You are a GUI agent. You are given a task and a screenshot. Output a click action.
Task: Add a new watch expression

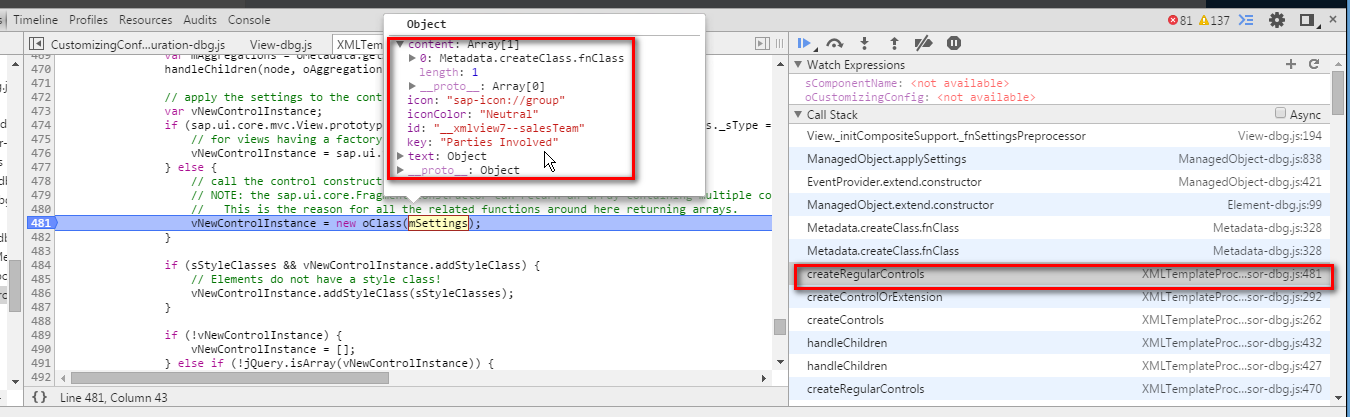point(1291,65)
